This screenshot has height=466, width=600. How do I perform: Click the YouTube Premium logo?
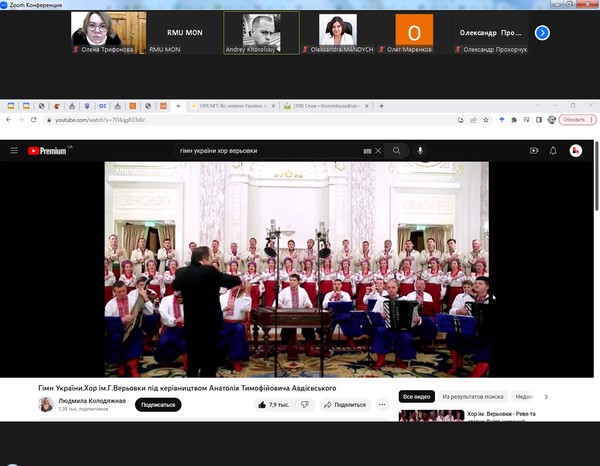pos(46,151)
